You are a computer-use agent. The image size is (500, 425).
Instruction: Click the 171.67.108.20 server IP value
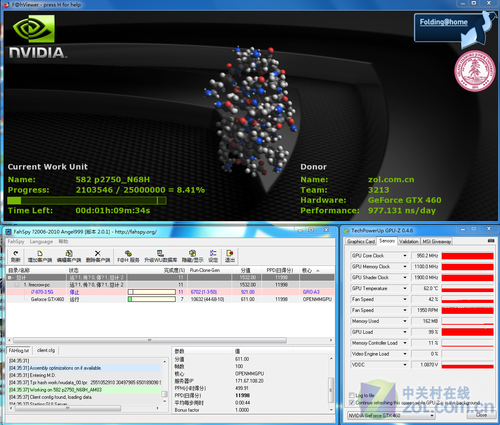coord(249,381)
